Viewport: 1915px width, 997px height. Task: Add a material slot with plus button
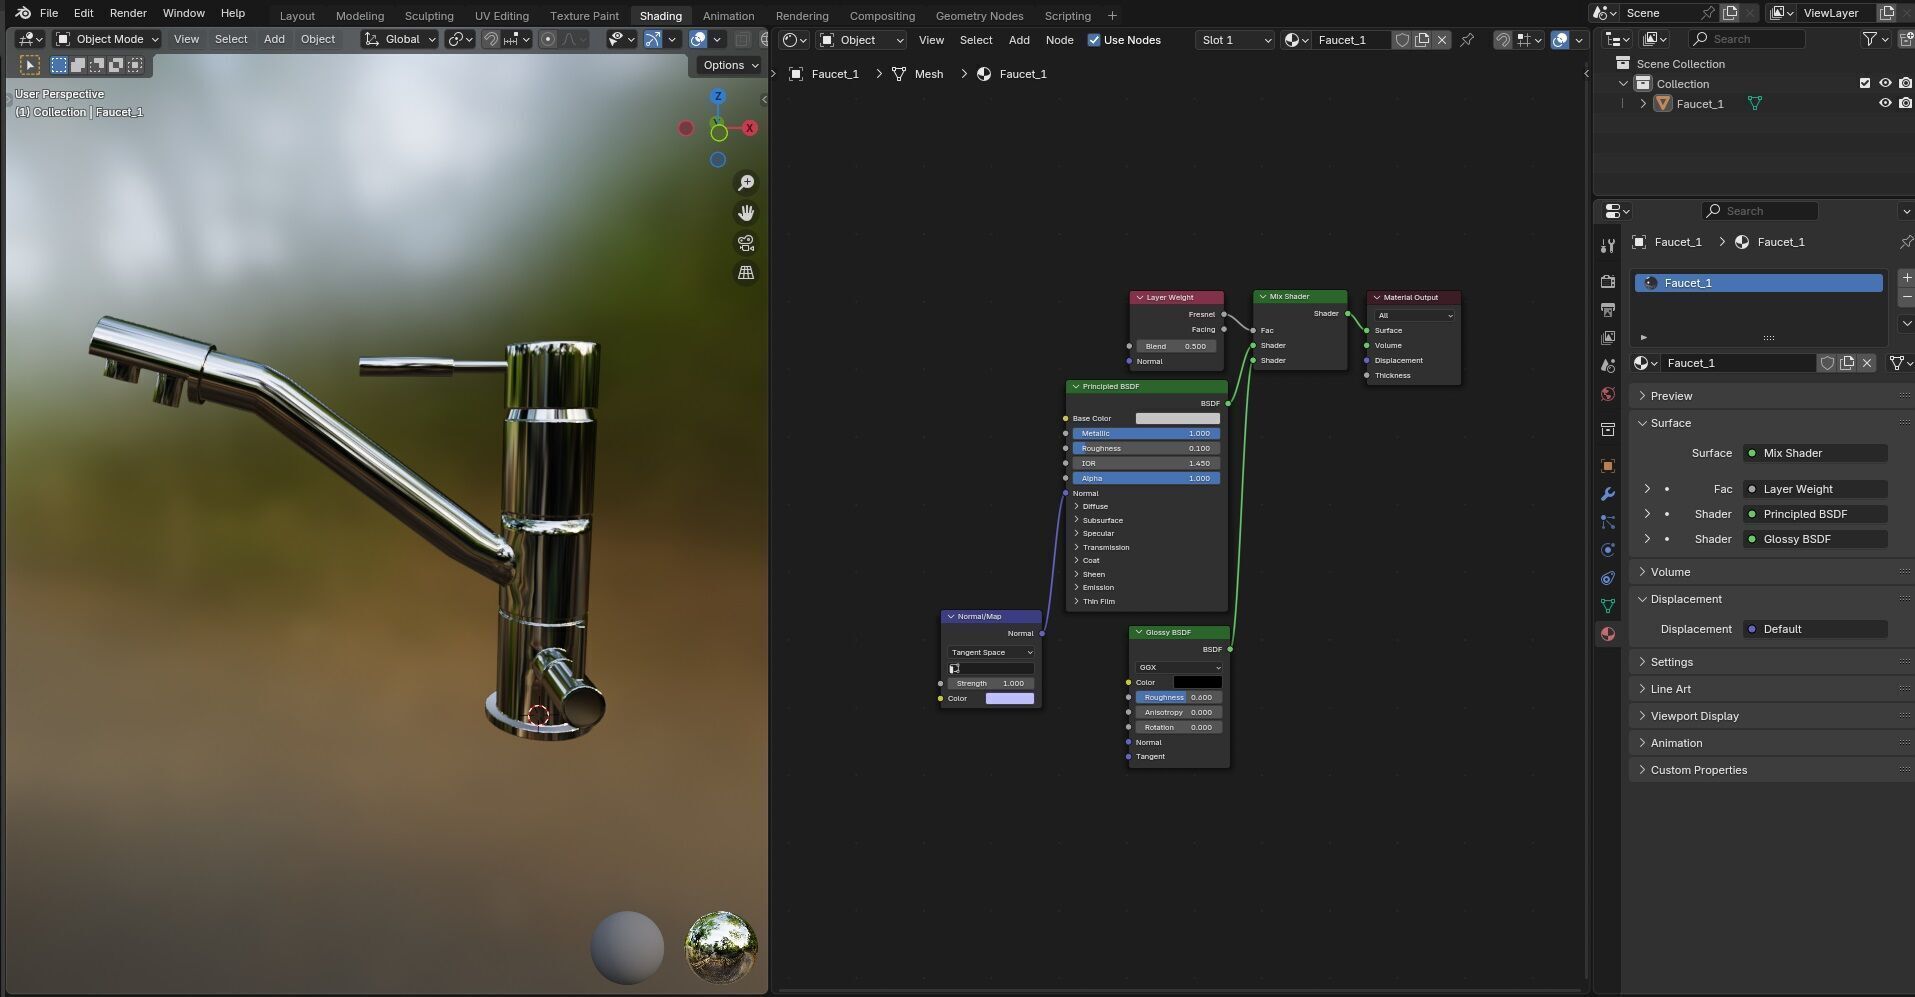(1906, 278)
